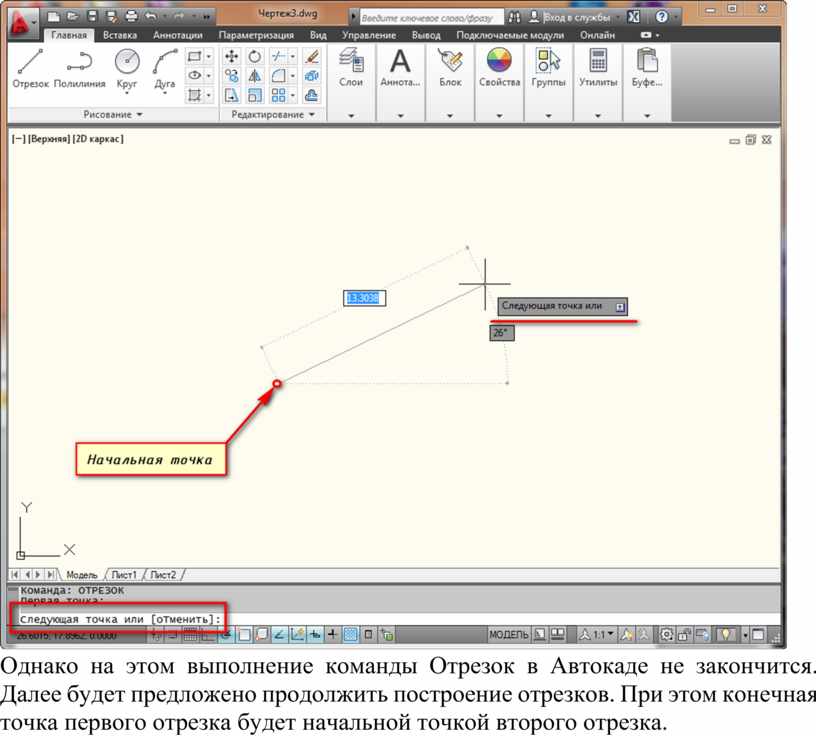Open workspace switching gear in status bar
The image size is (816, 736).
[x=666, y=635]
